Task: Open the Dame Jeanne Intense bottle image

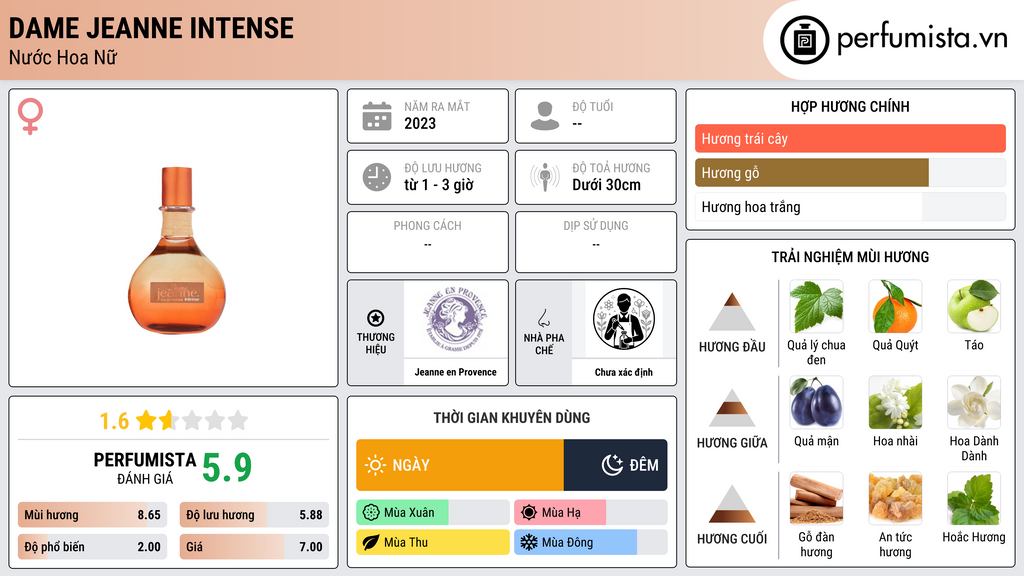Action: coord(176,250)
